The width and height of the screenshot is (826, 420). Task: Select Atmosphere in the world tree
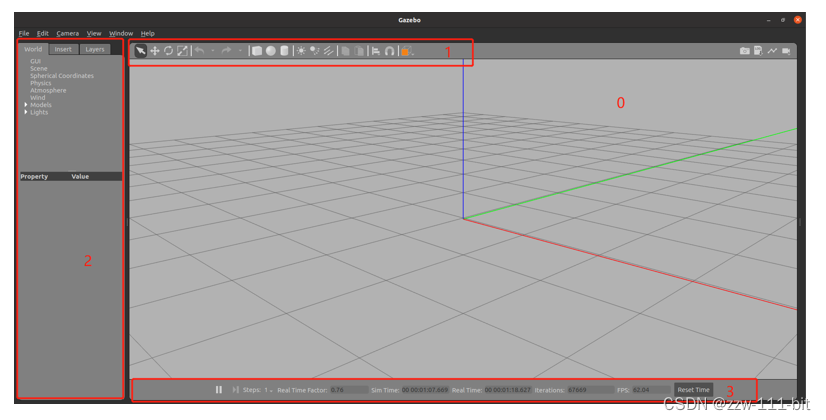(48, 91)
